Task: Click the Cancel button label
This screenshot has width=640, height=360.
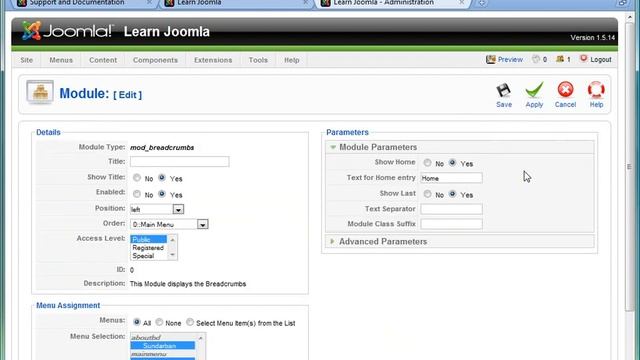Action: 565,104
